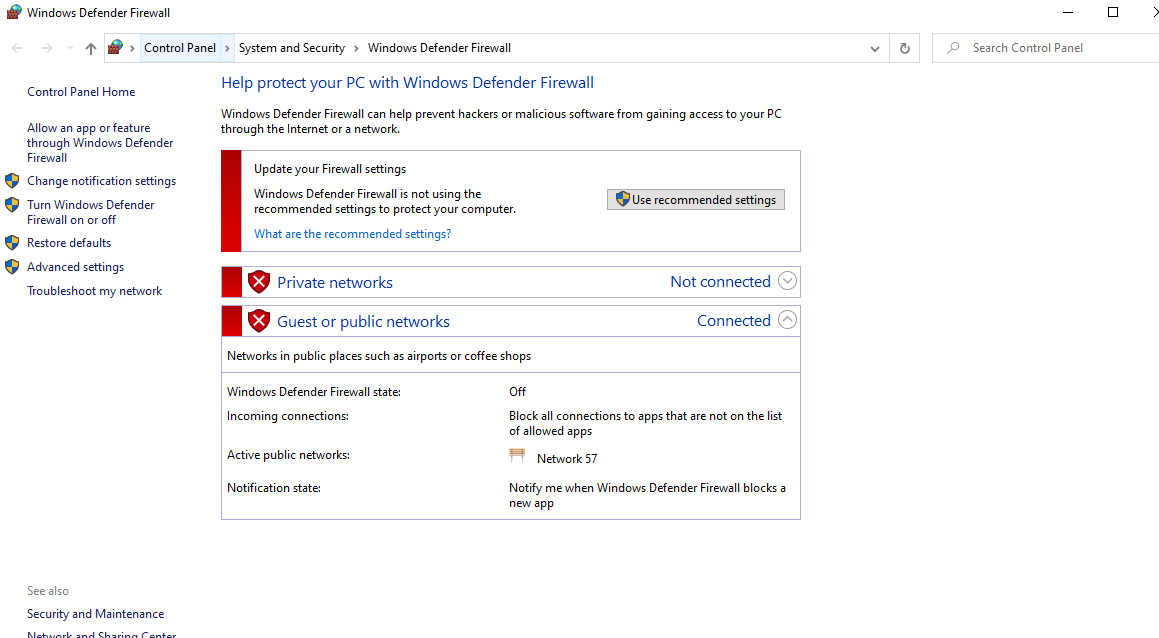1159x638 pixels.
Task: Click Notification state label
Action: coord(273,488)
